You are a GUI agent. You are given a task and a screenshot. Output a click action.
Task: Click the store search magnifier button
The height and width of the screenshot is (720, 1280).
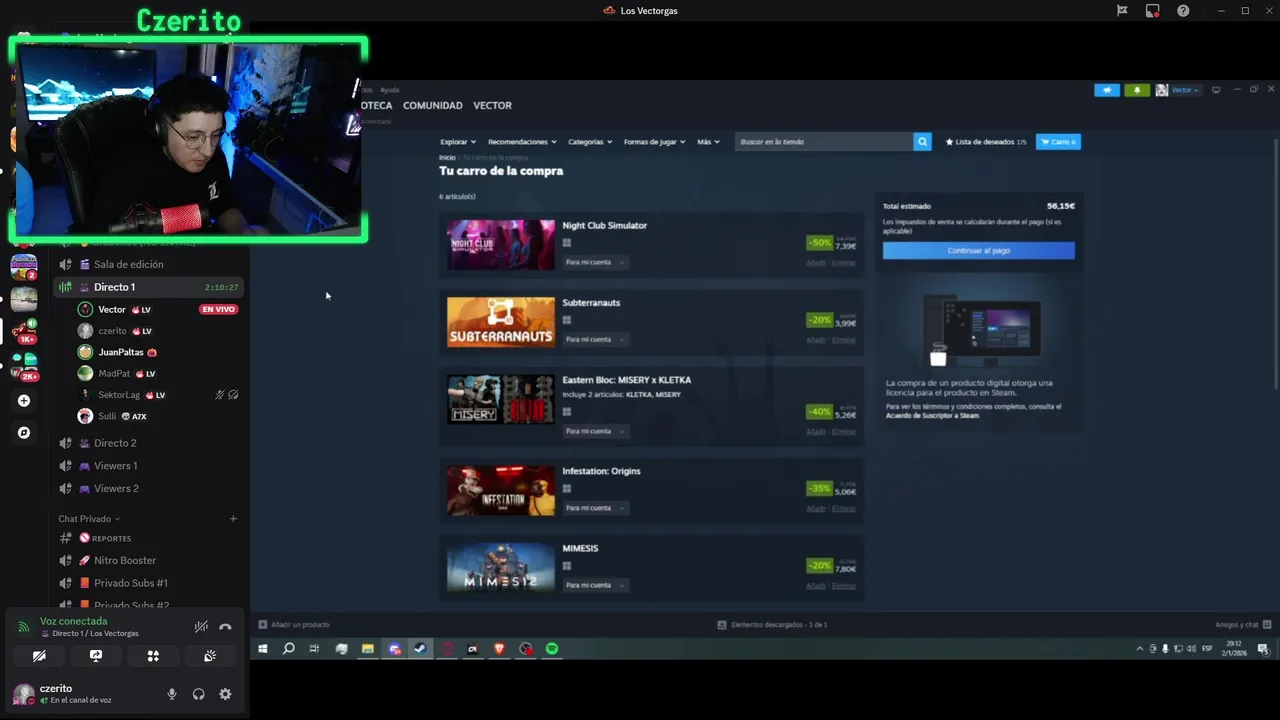pos(922,142)
